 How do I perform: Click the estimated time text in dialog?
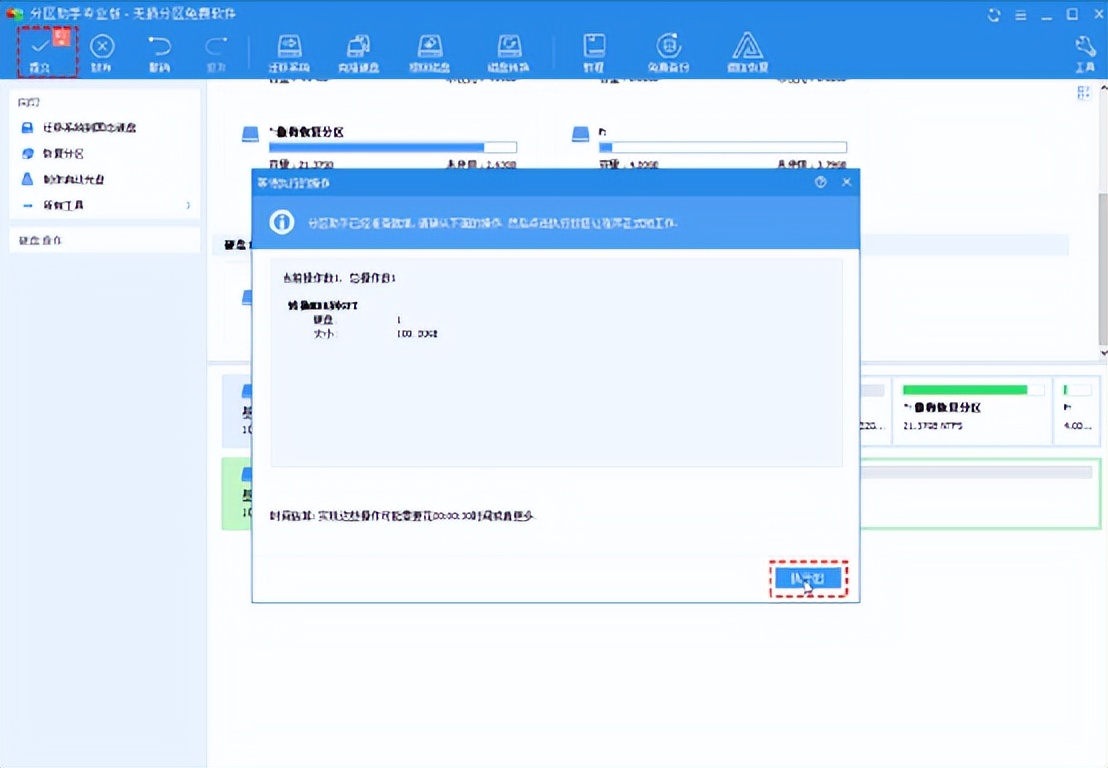click(x=402, y=516)
